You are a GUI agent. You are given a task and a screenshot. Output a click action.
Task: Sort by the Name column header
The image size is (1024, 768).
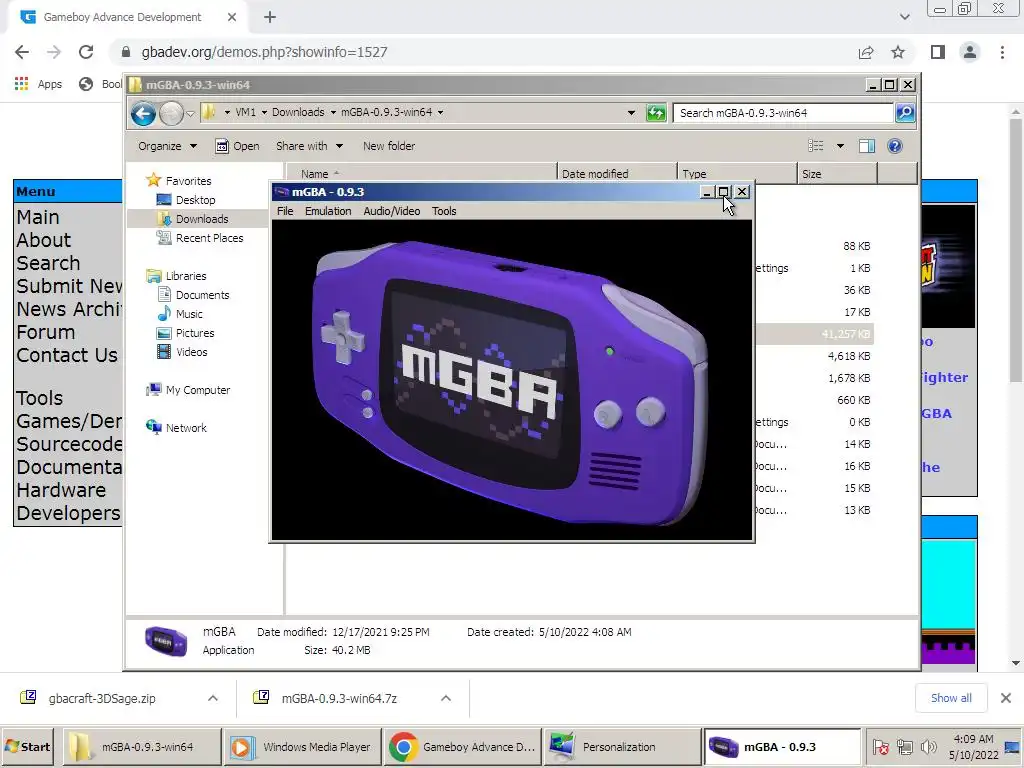point(421,174)
